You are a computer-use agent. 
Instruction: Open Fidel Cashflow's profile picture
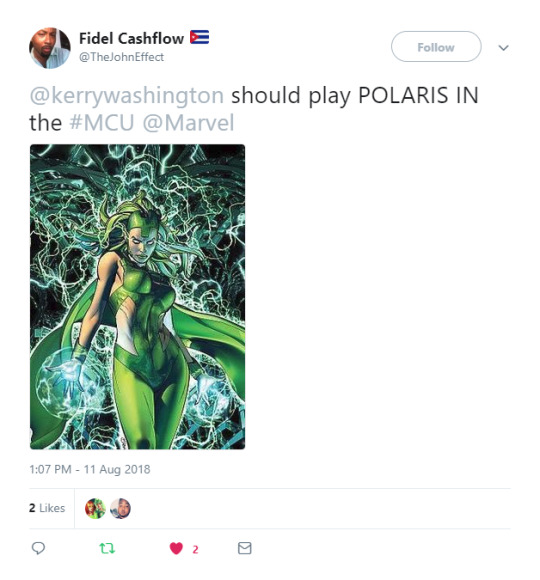pyautogui.click(x=50, y=48)
